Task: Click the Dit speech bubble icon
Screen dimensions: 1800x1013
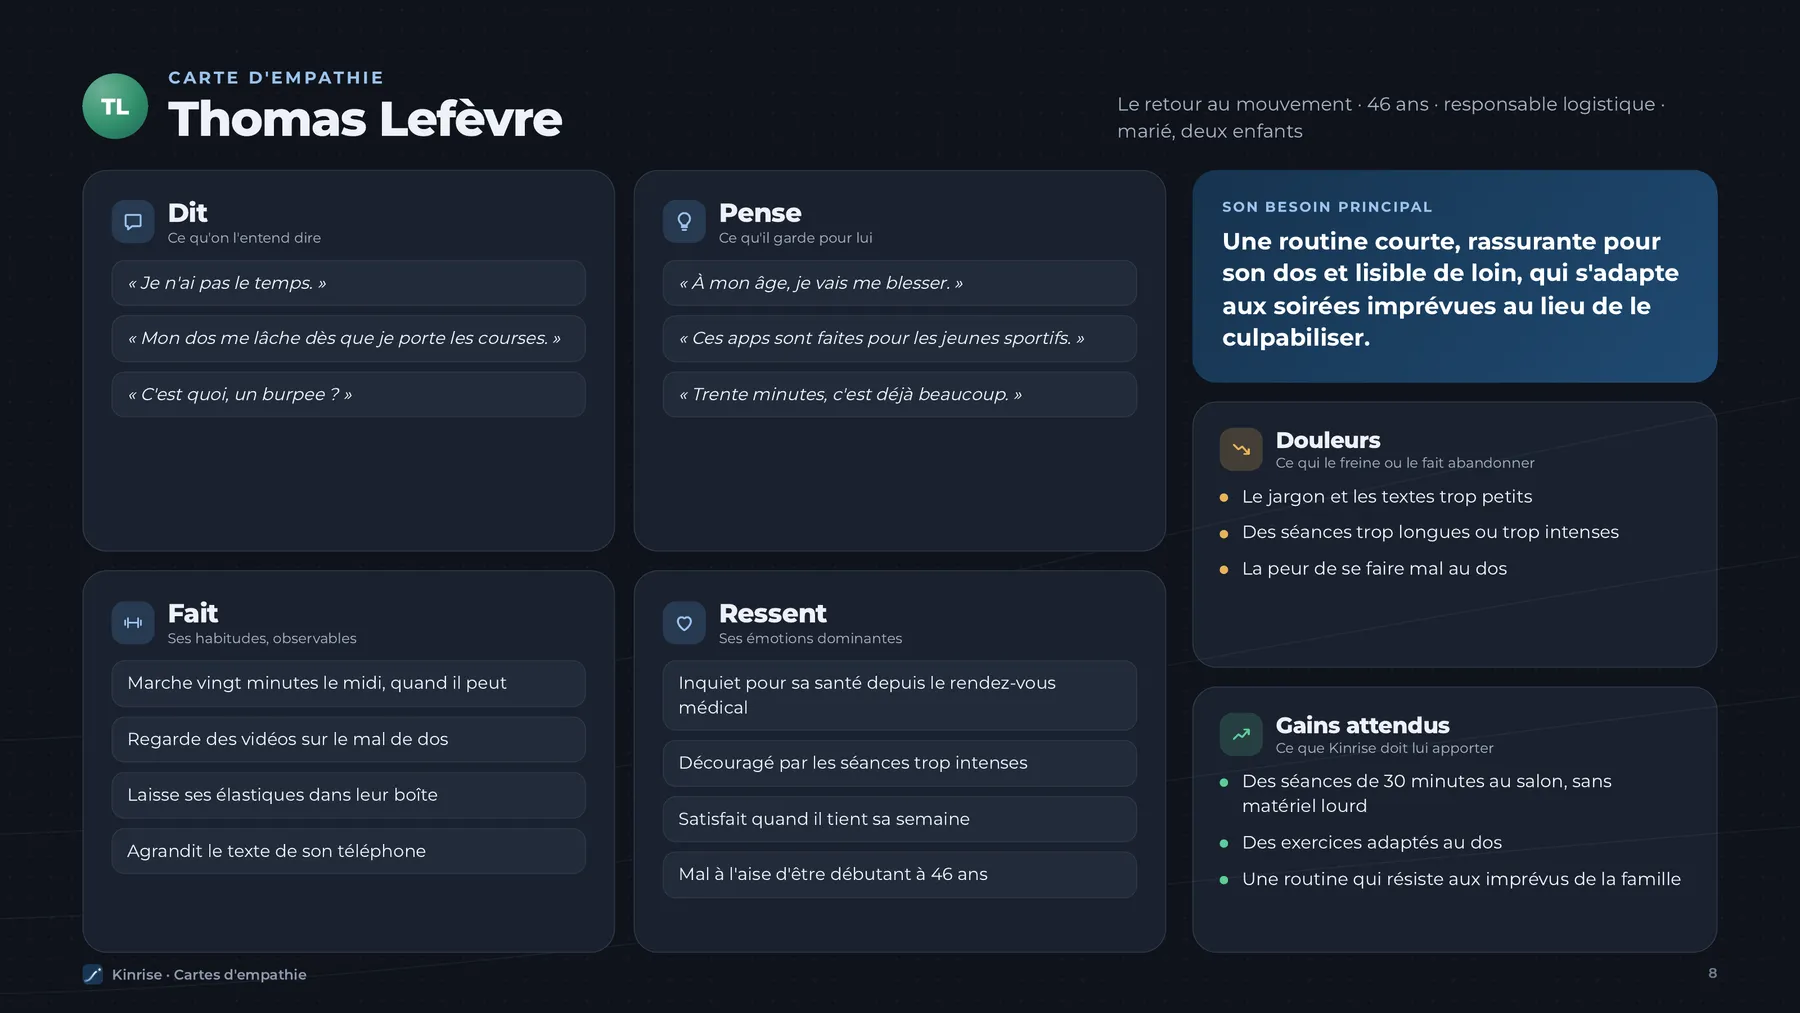Action: click(133, 222)
